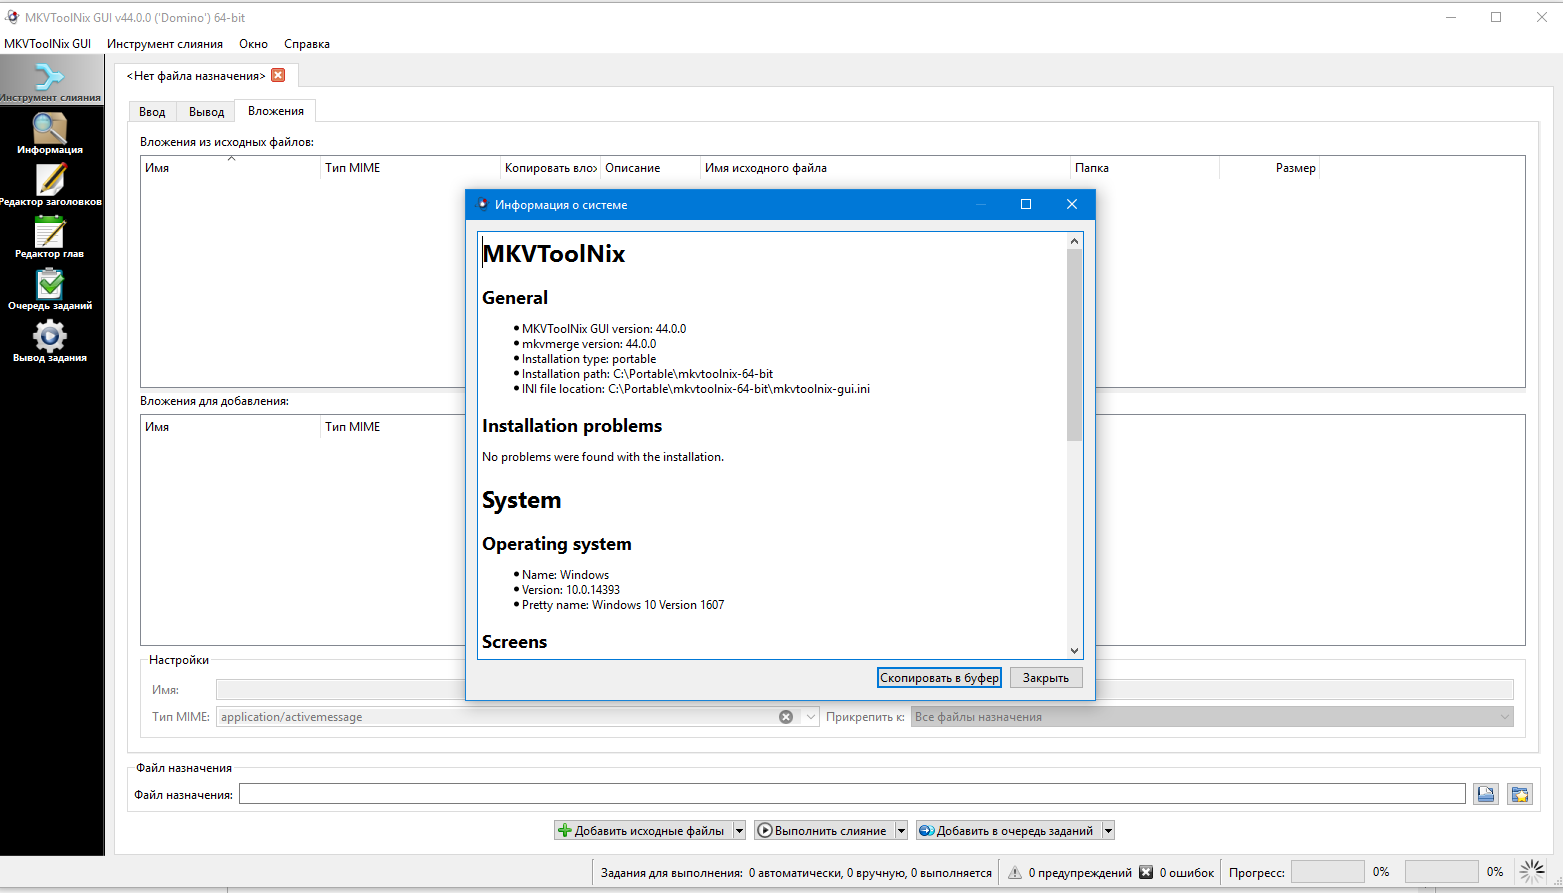Switch to the Ввод tab

tap(152, 112)
